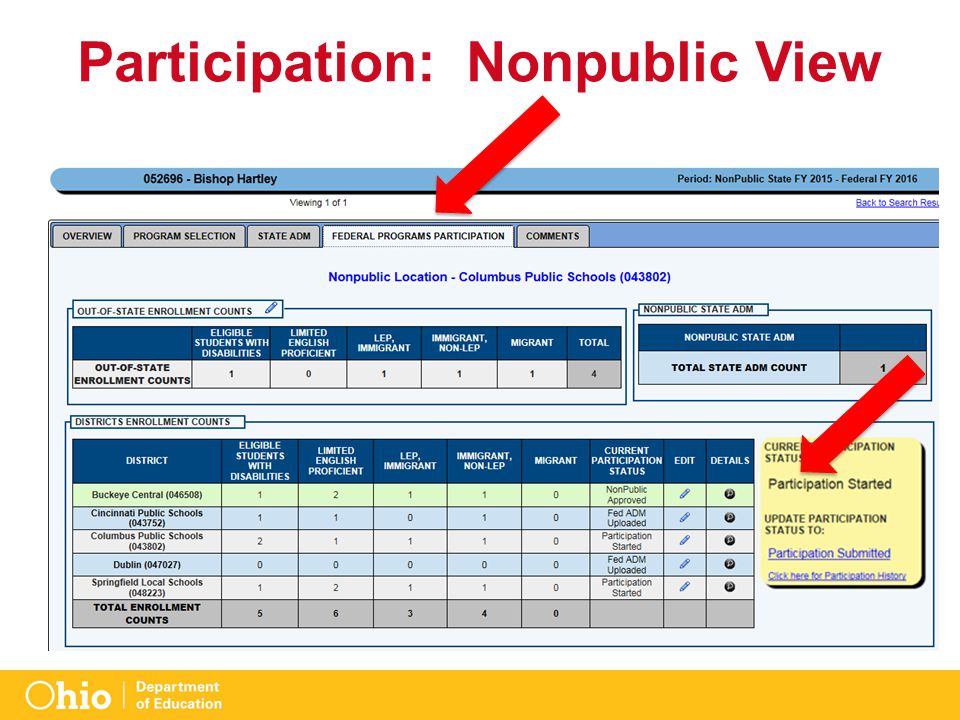Select the Cincinnati Public Schools (043752) district name

[x=147, y=518]
